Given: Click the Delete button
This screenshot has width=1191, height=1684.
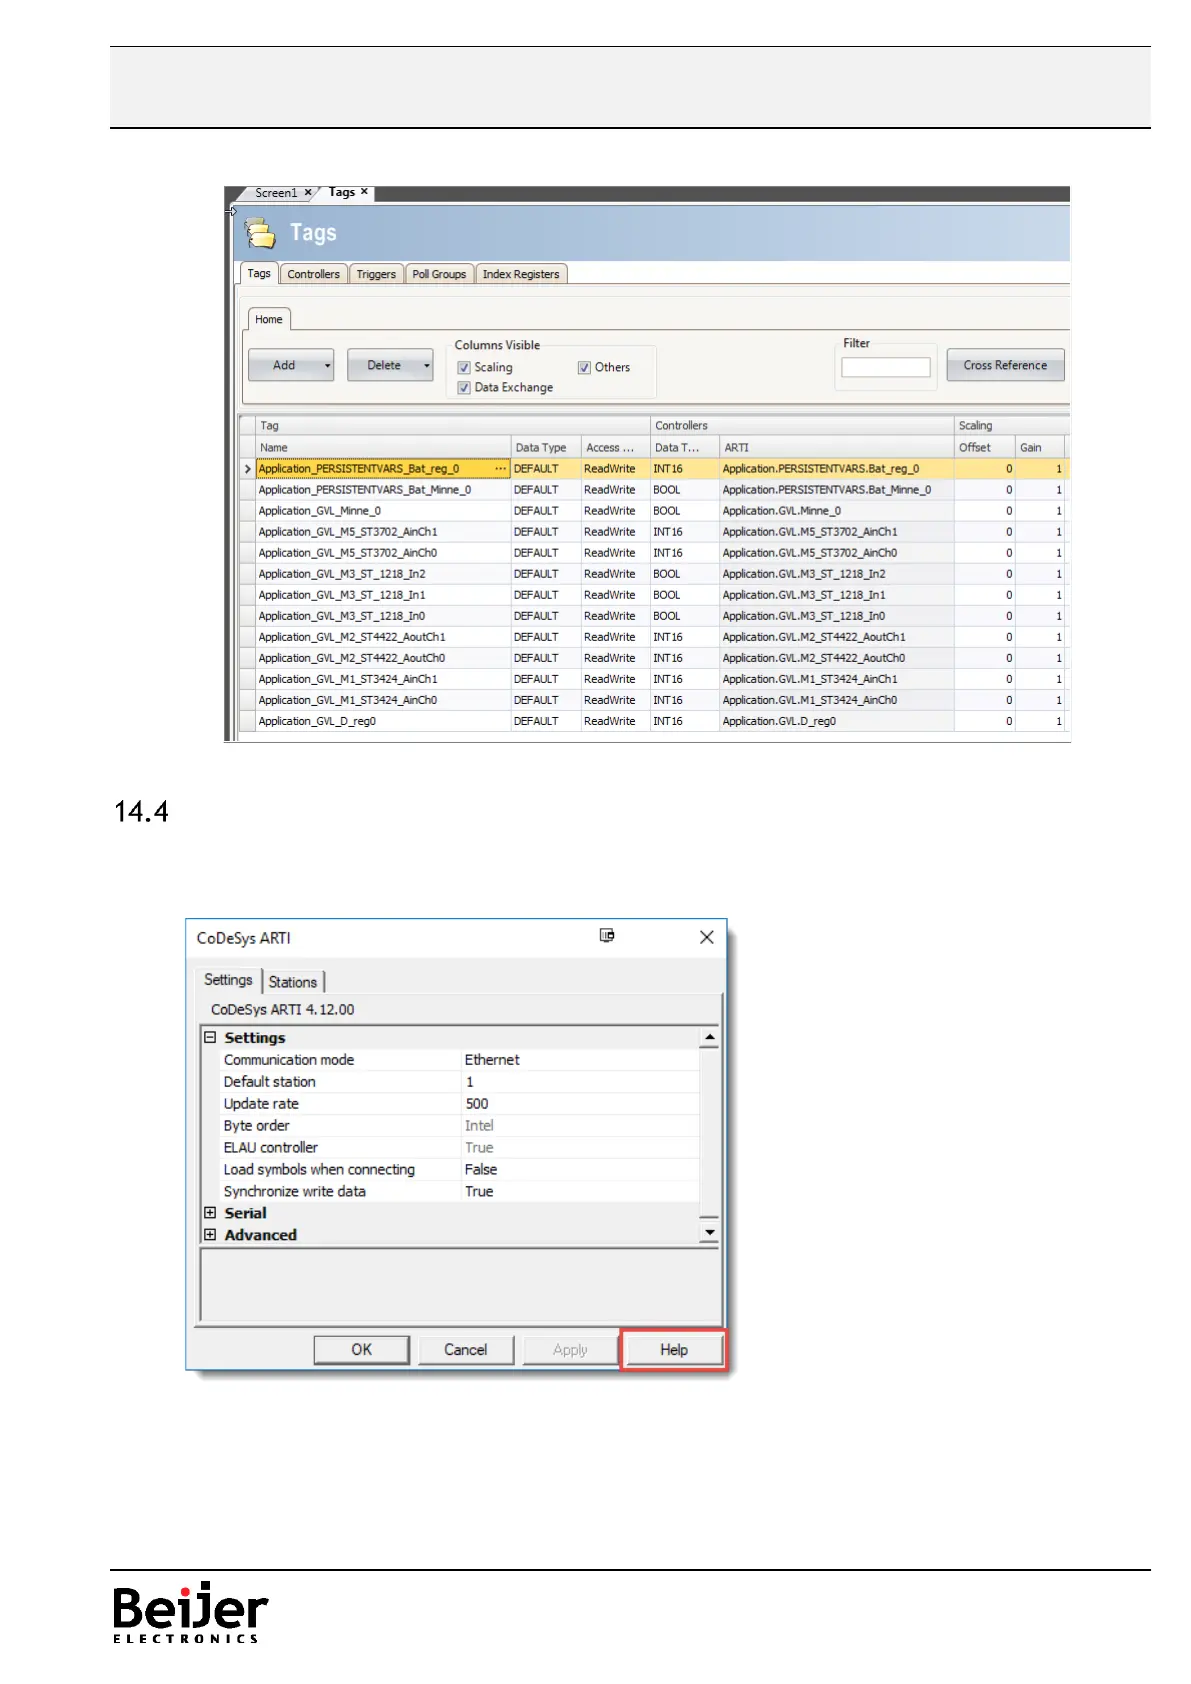Looking at the screenshot, I should click(384, 366).
